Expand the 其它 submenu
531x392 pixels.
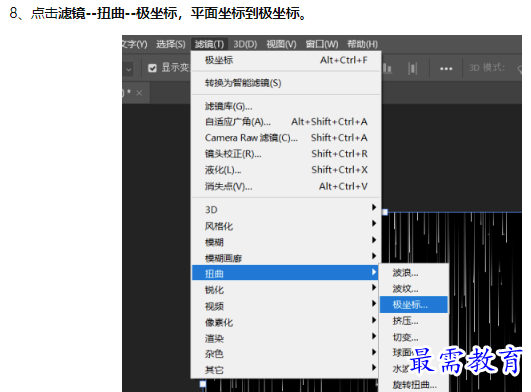click(285, 370)
